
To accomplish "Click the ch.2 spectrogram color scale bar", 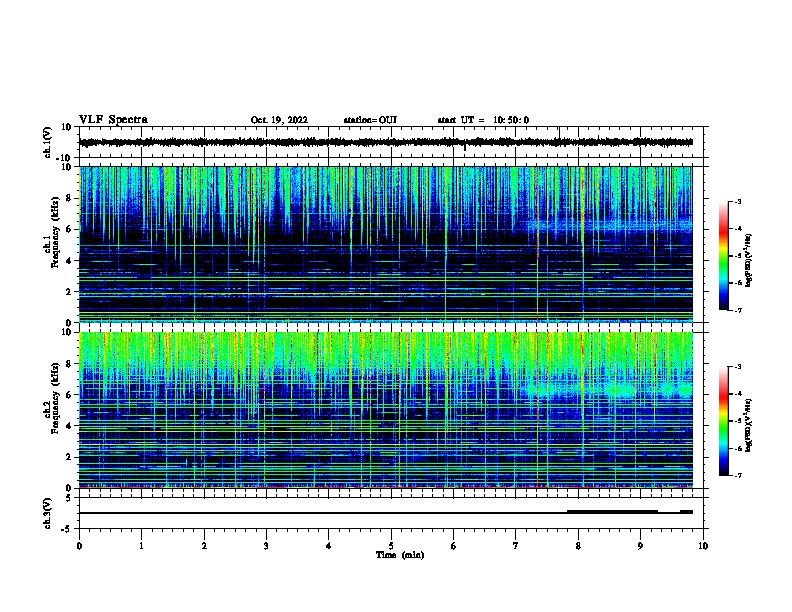I will pyautogui.click(x=724, y=421).
